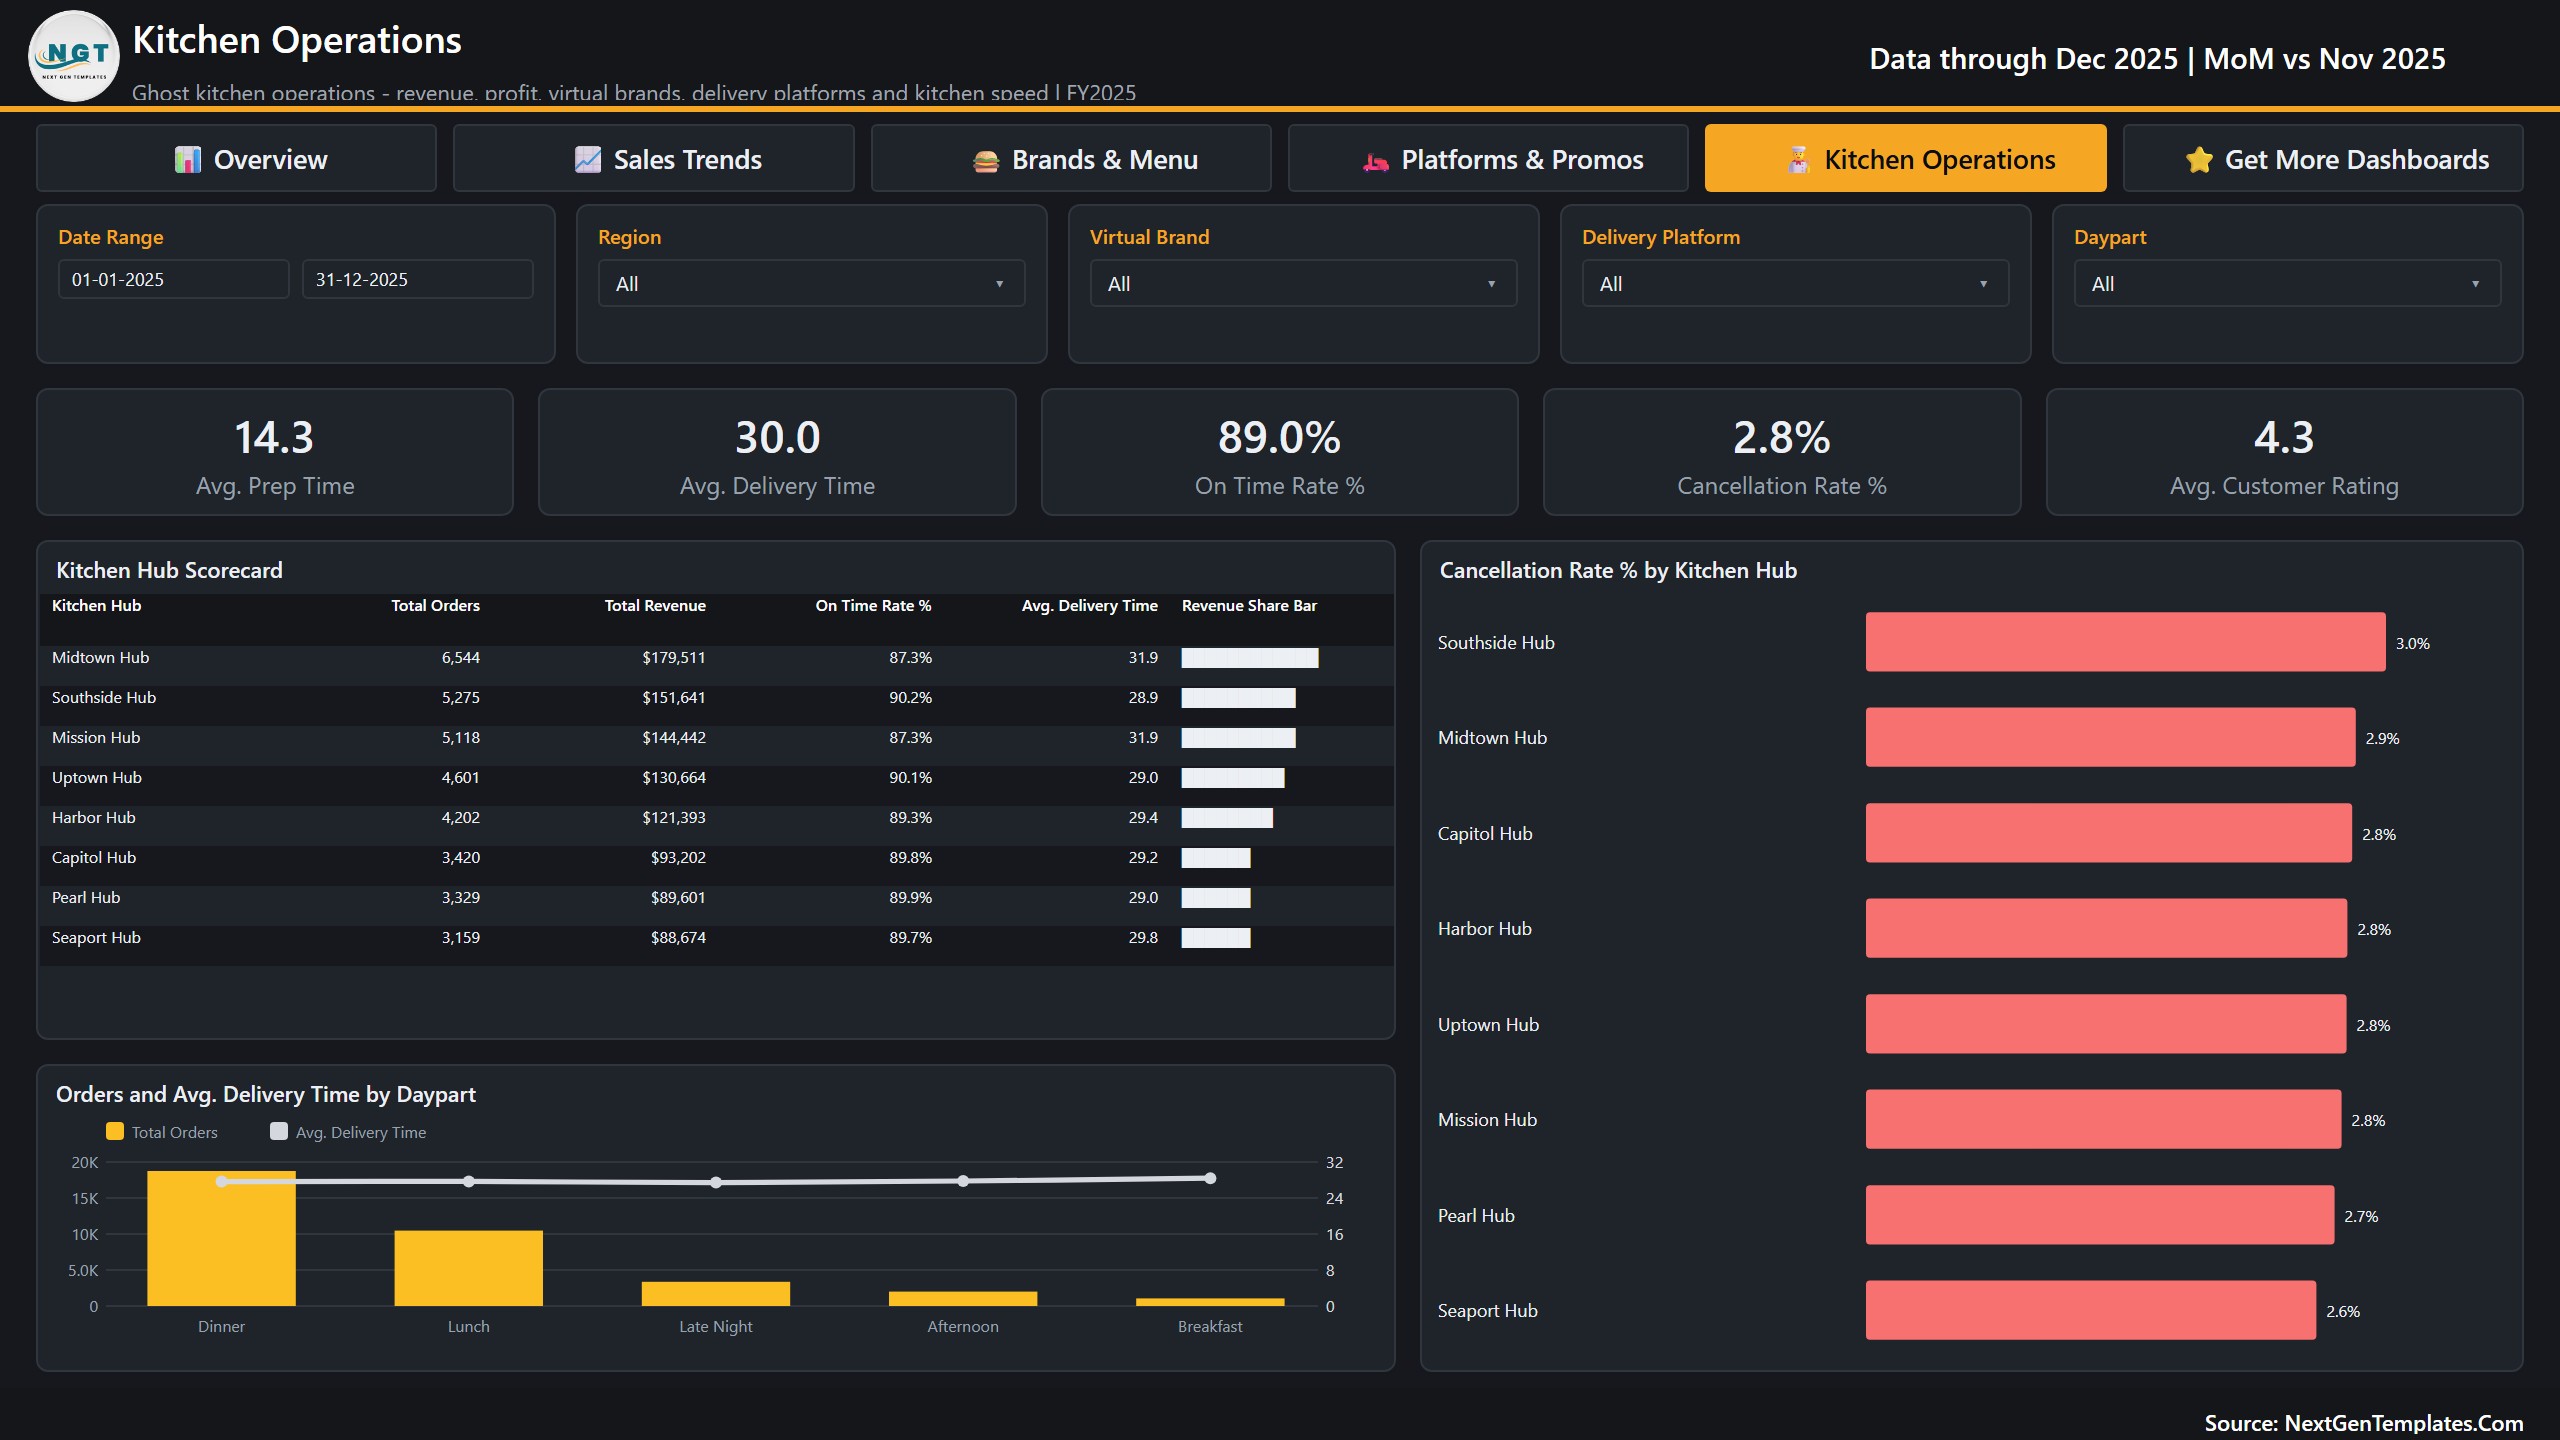Select the Avg. Customer Rating KPI card

tap(2285, 452)
